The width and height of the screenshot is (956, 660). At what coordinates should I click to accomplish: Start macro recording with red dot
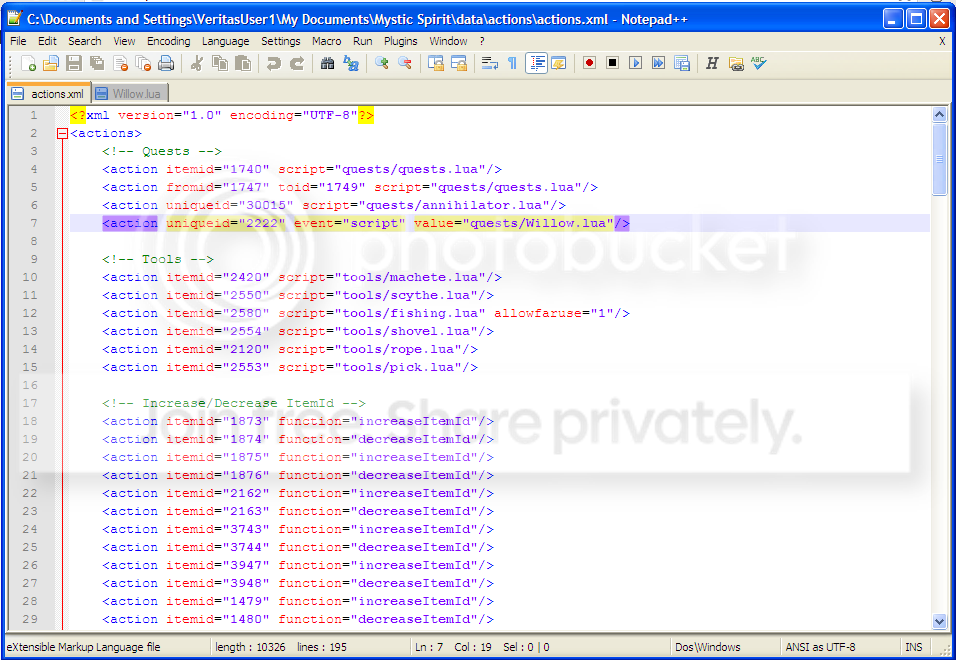[589, 63]
